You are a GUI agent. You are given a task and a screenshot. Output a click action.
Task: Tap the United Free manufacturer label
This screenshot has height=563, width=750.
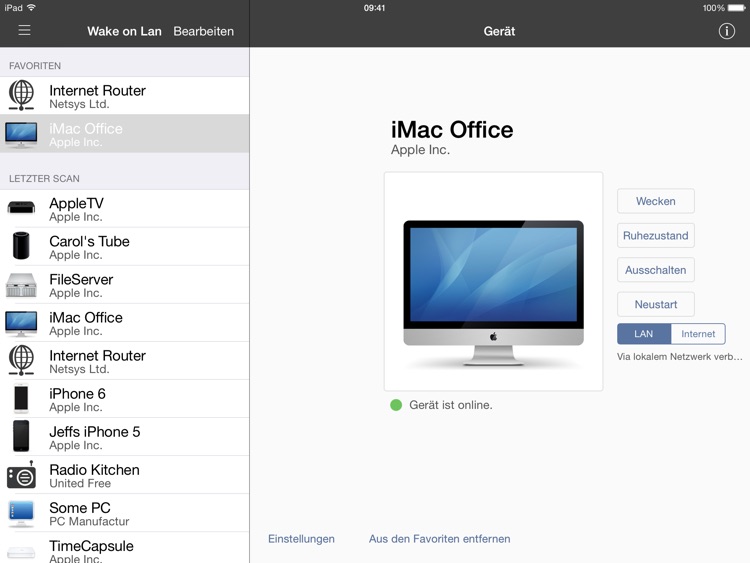[x=80, y=483]
